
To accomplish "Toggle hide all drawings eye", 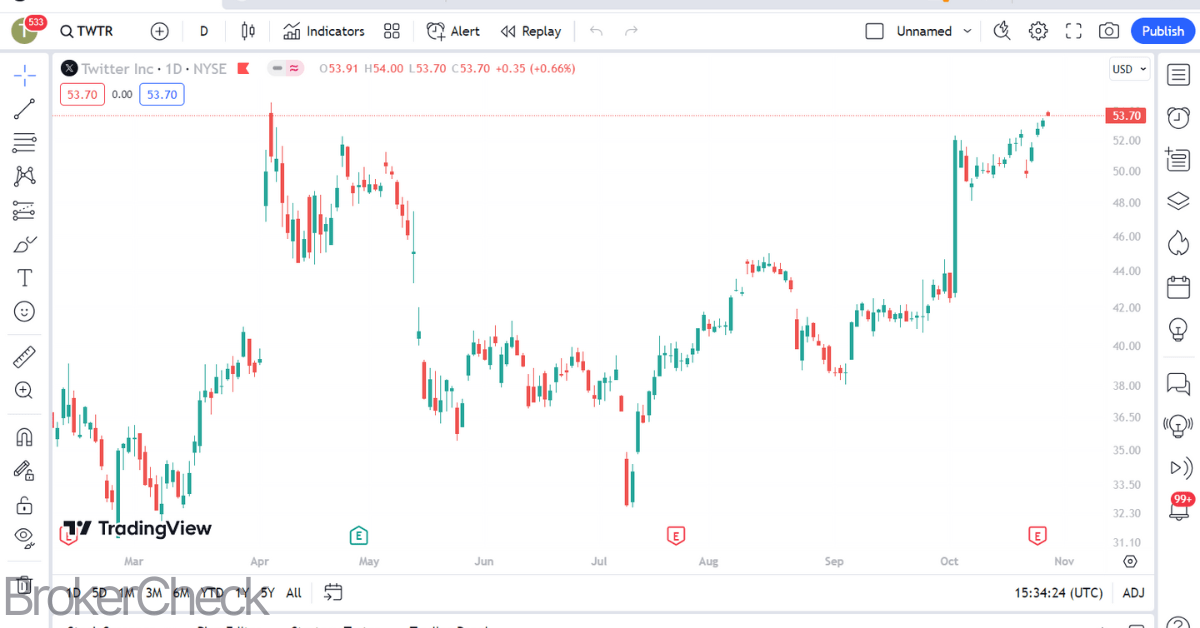I will (25, 538).
